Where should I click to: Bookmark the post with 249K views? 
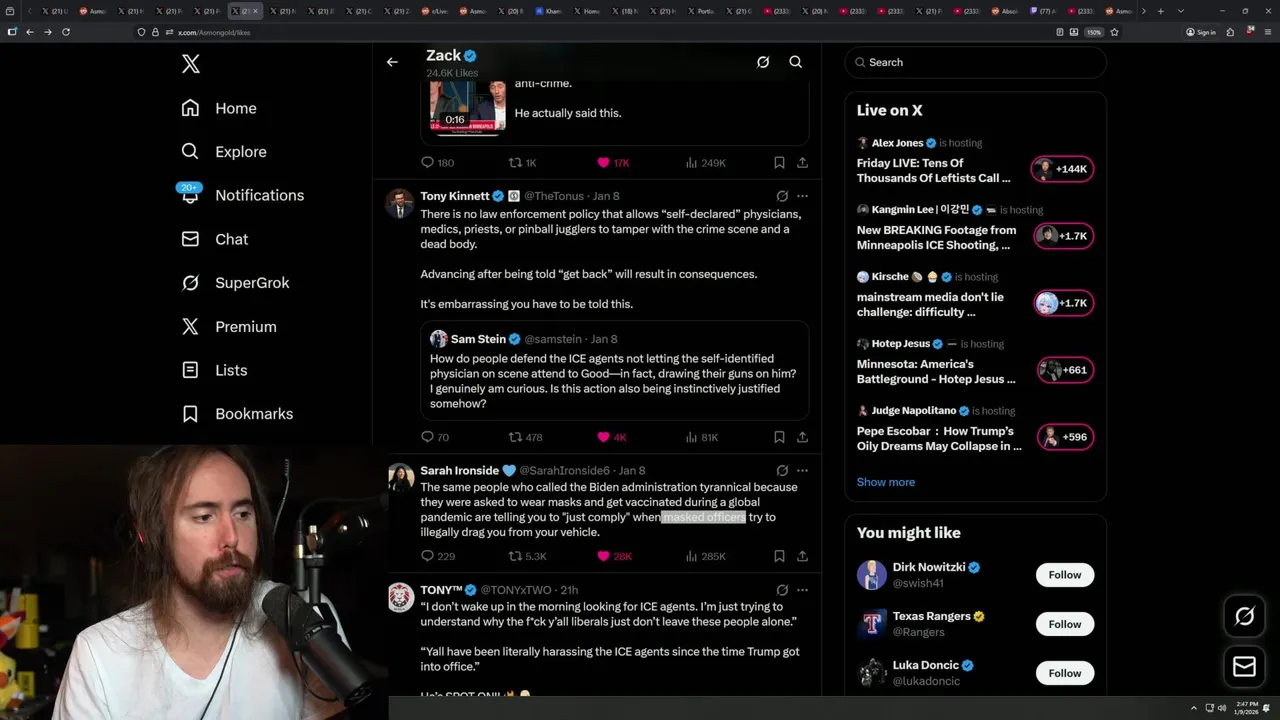(779, 162)
